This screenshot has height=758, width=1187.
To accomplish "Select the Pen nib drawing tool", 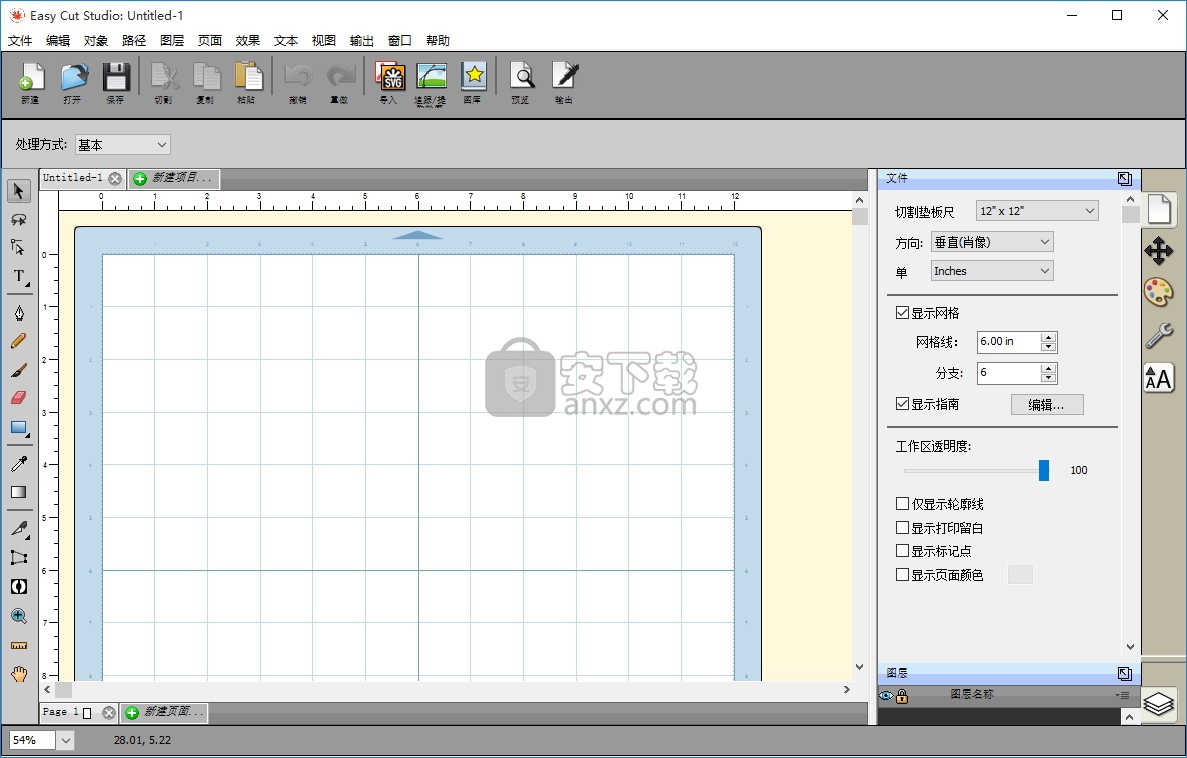I will coord(19,313).
